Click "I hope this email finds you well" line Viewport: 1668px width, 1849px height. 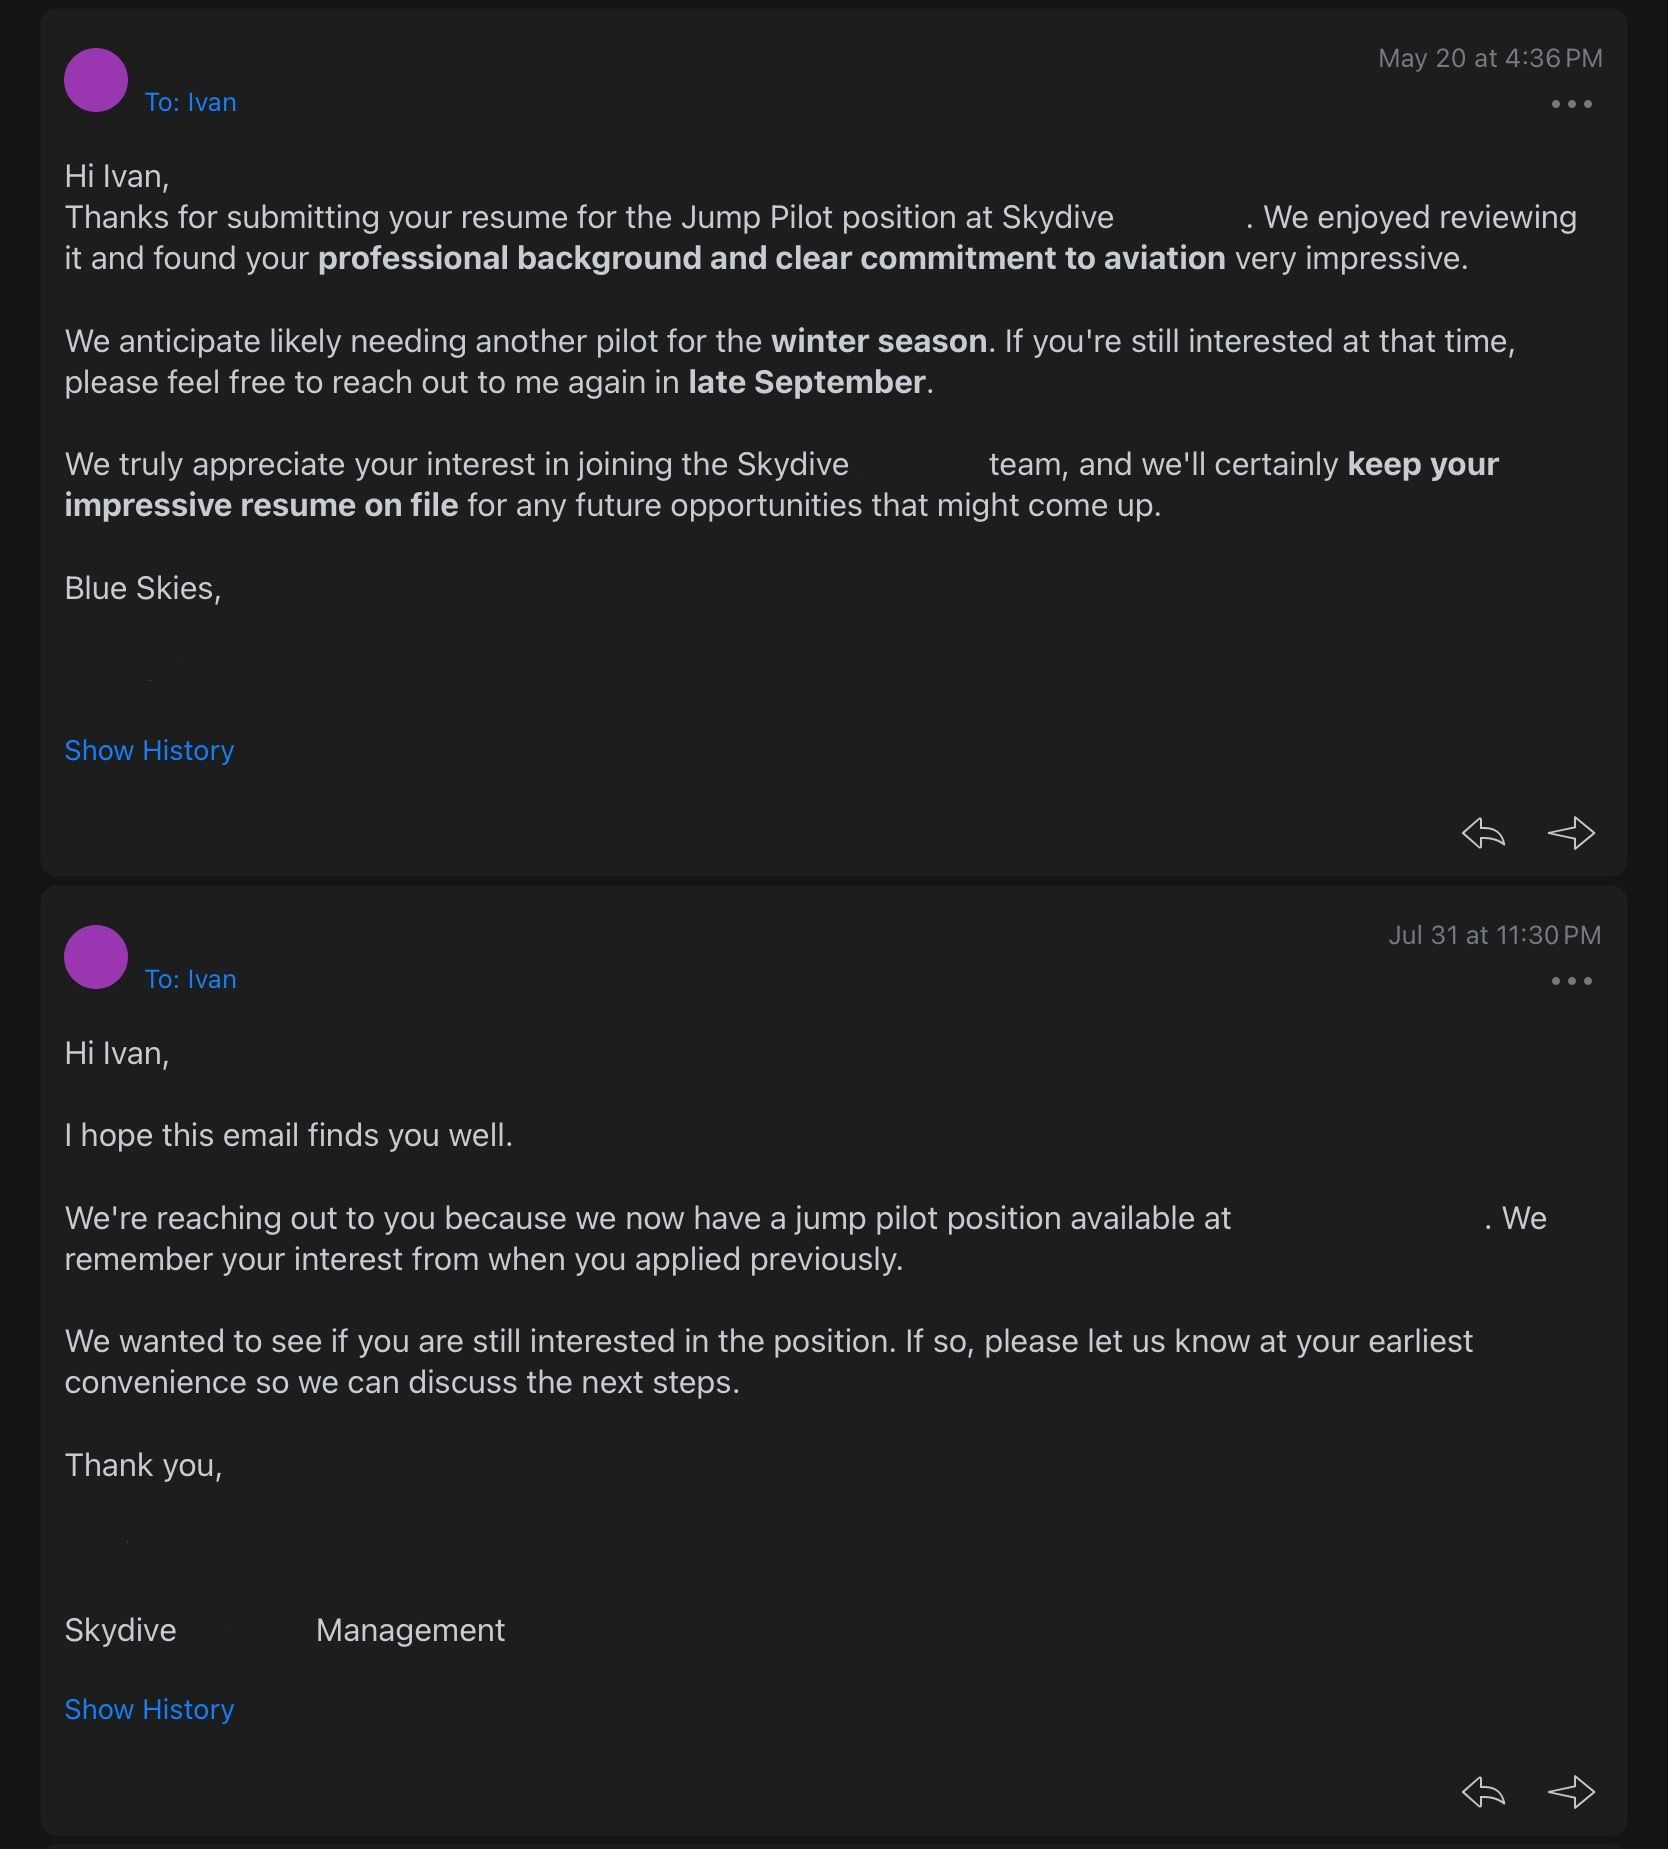(x=288, y=1135)
